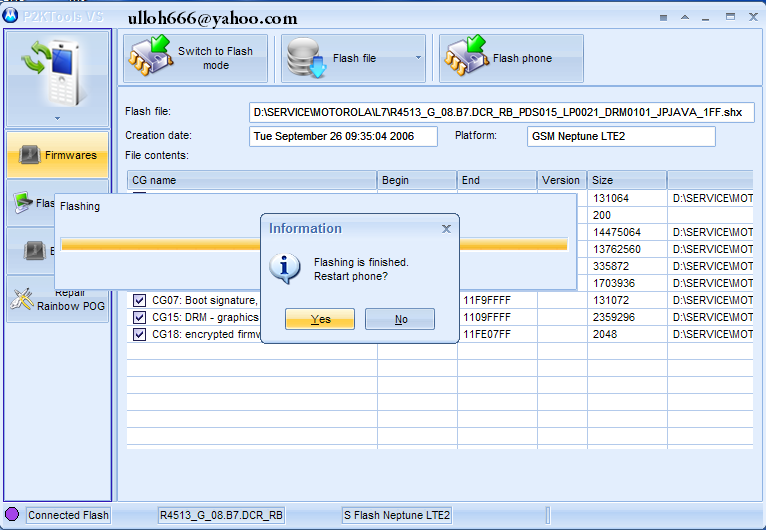Open the Firmwares section

coord(58,155)
